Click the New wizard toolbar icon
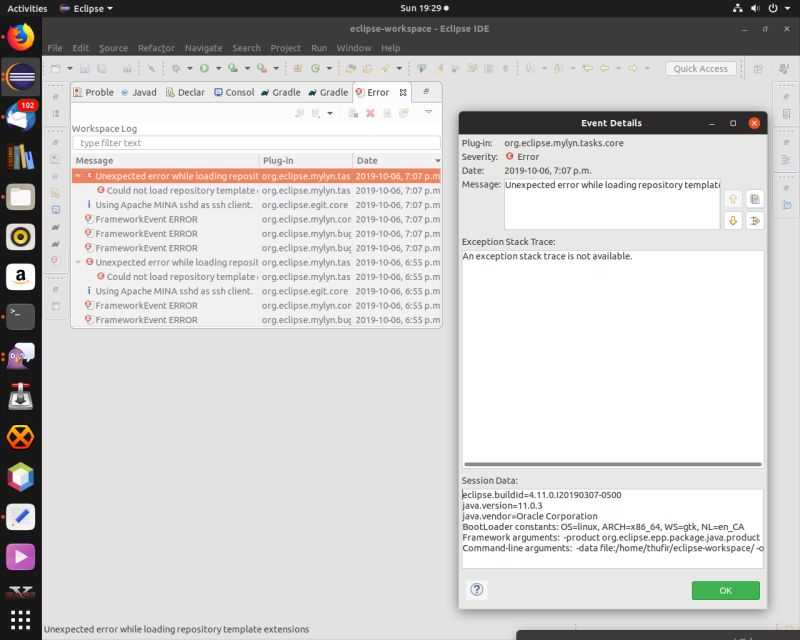The width and height of the screenshot is (800, 640). coord(56,68)
